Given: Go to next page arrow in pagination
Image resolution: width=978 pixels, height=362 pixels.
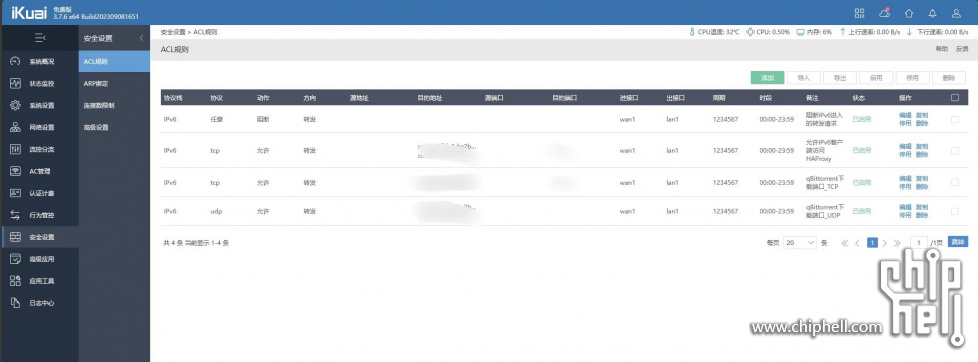Looking at the screenshot, I should (884, 243).
